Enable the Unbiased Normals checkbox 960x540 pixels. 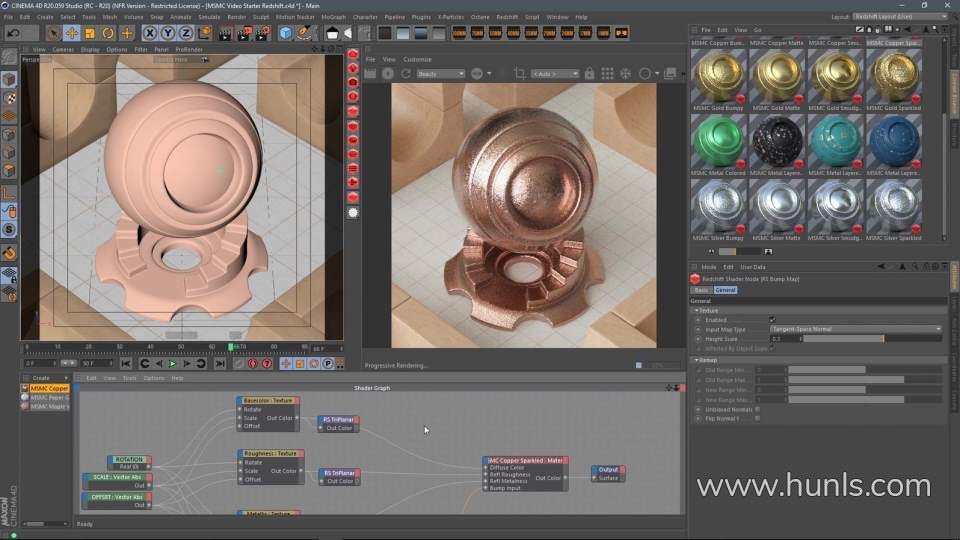pos(757,408)
